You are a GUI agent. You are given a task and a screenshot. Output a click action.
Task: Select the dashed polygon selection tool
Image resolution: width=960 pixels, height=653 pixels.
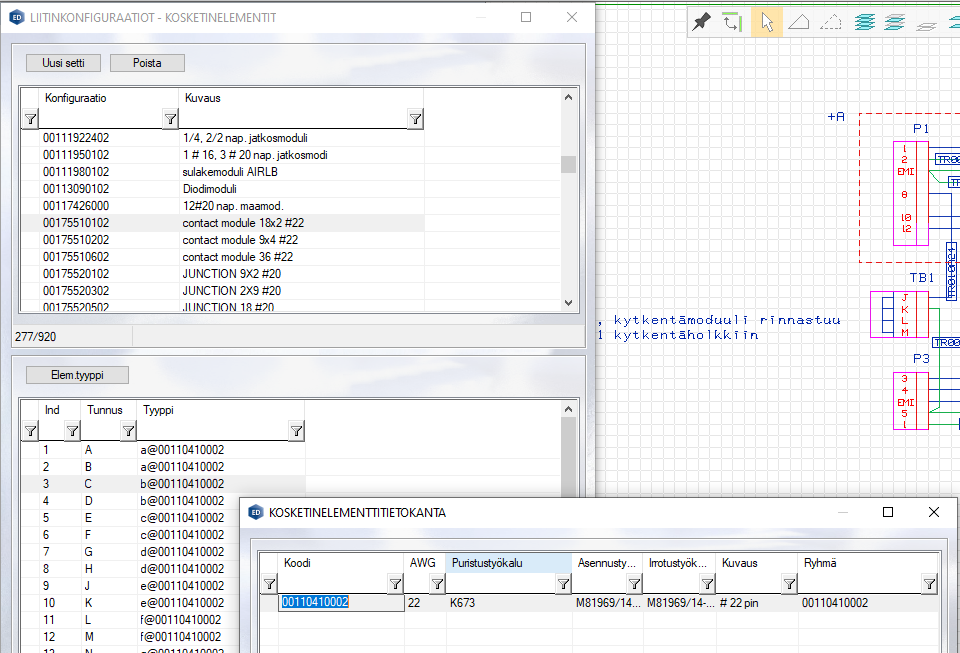(831, 22)
